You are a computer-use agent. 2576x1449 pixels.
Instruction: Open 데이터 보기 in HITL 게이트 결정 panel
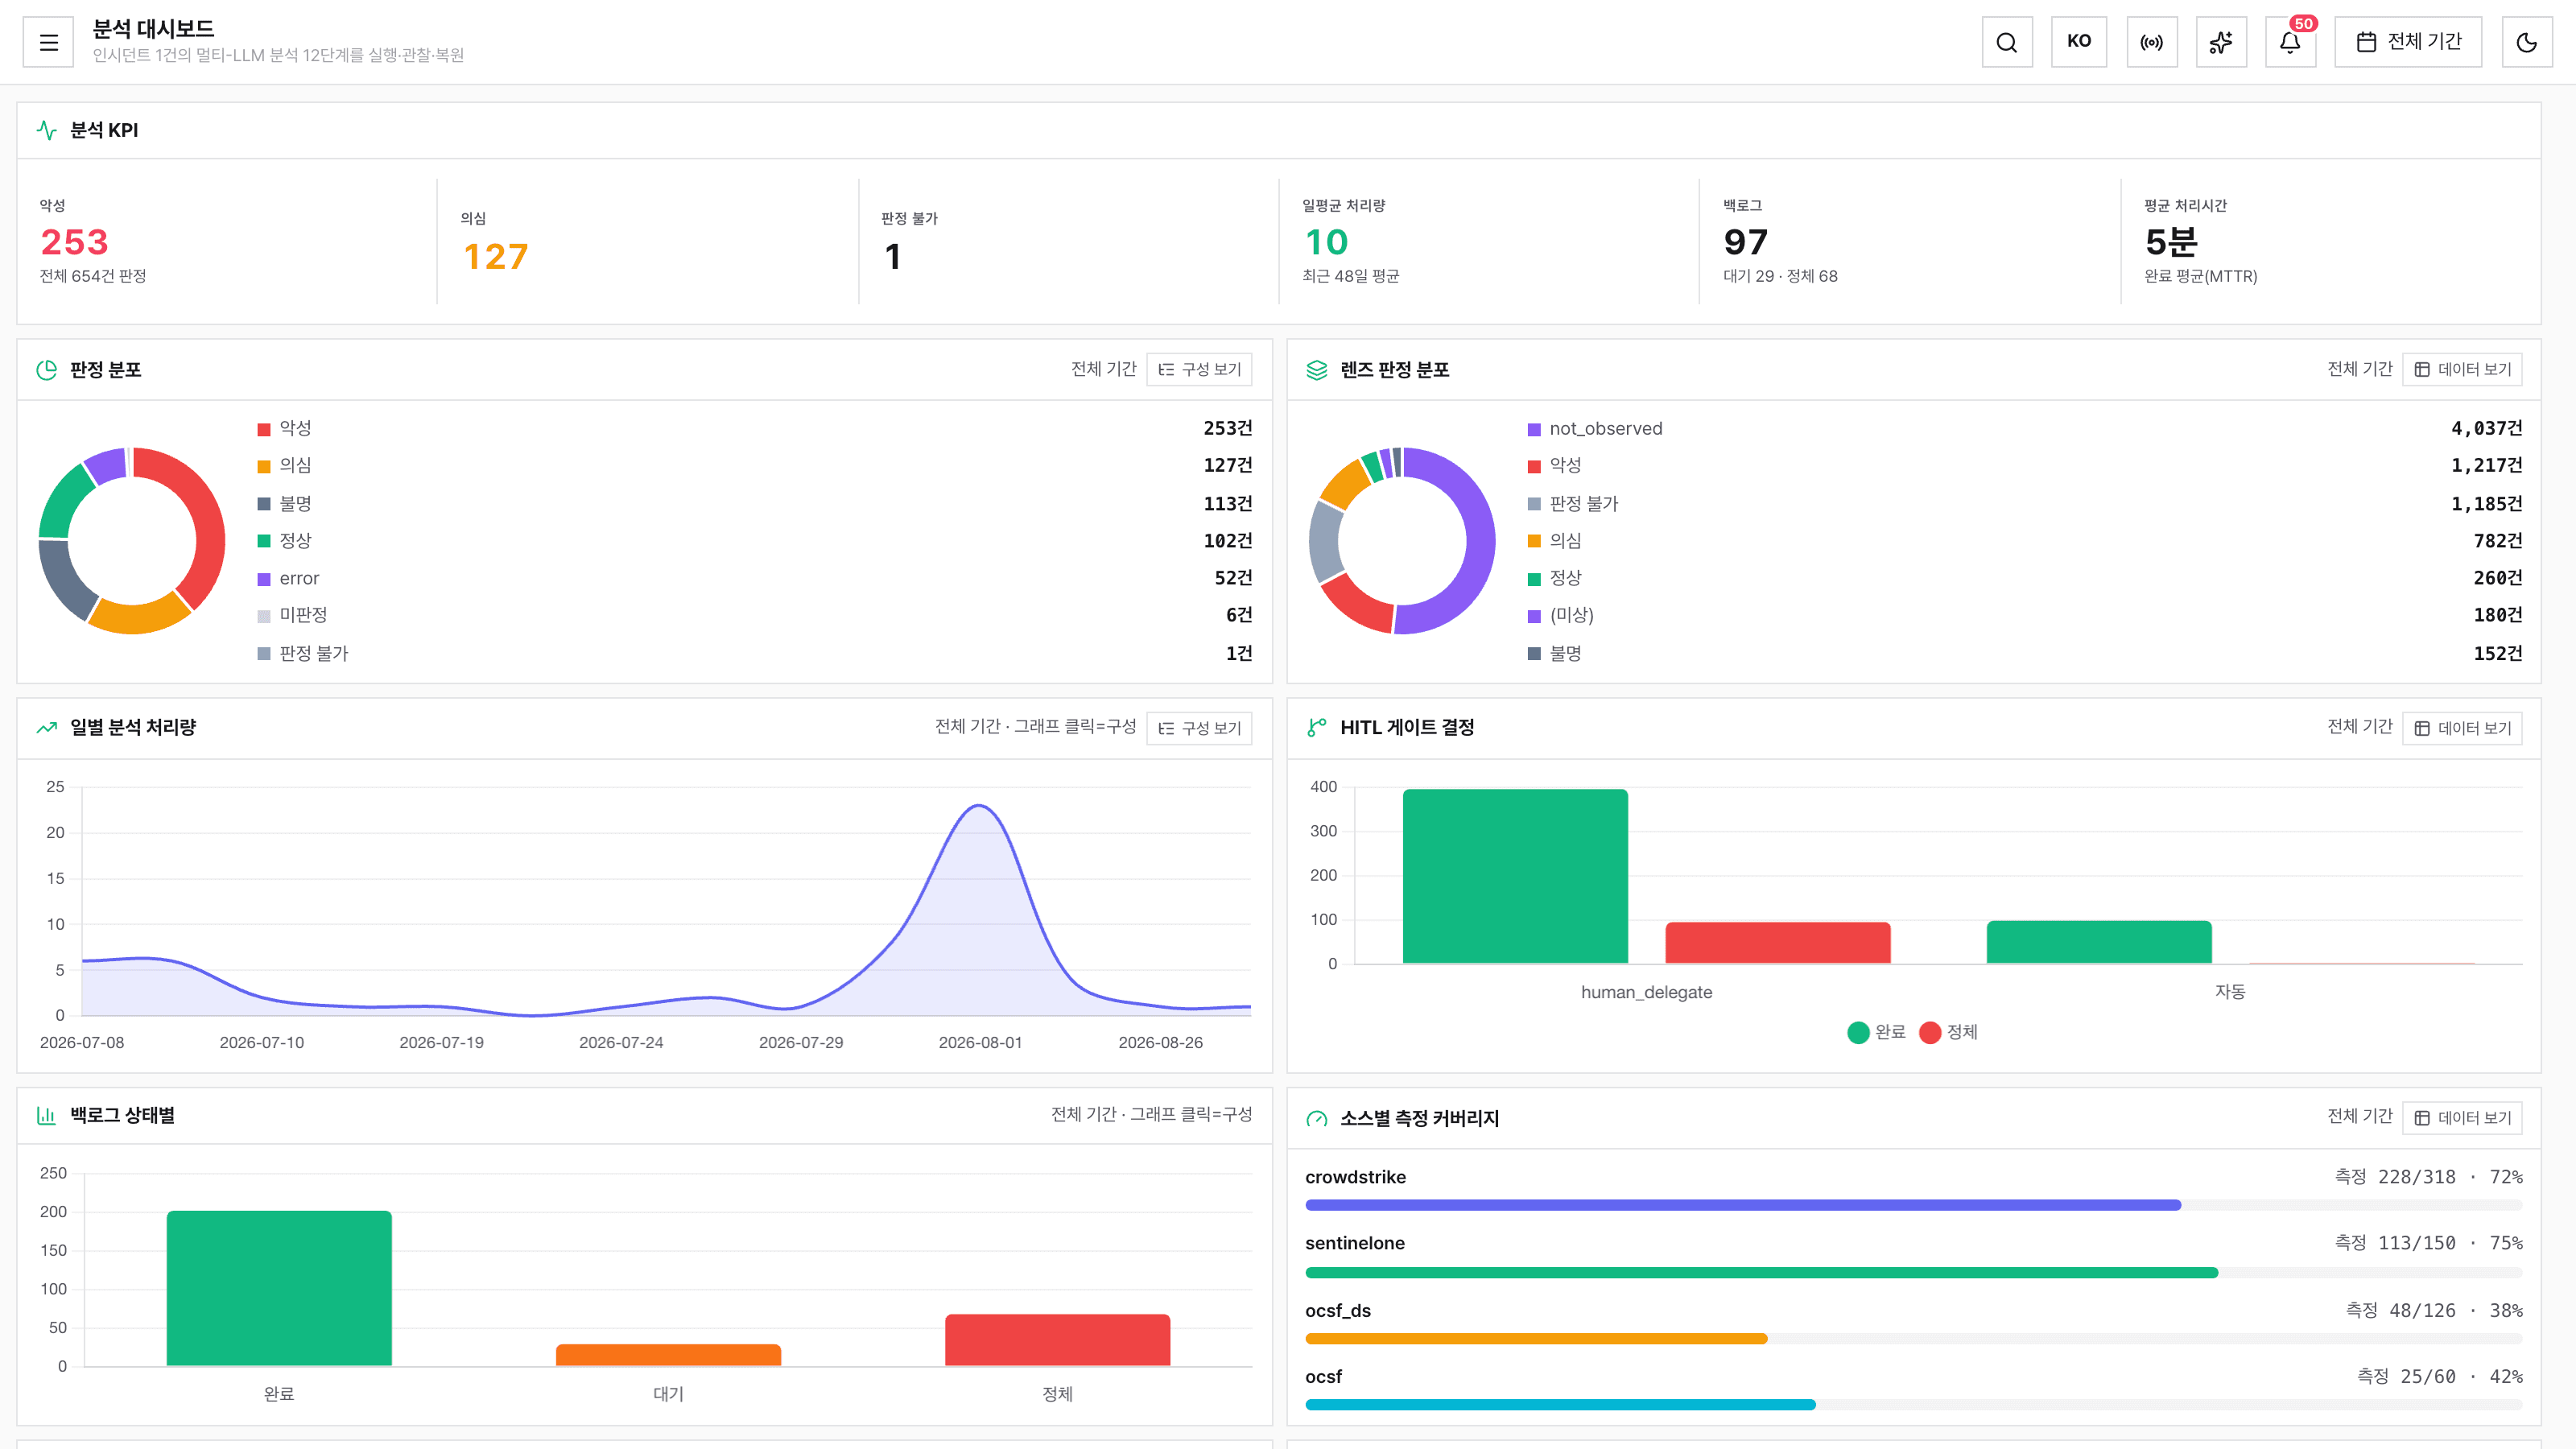pyautogui.click(x=2462, y=728)
